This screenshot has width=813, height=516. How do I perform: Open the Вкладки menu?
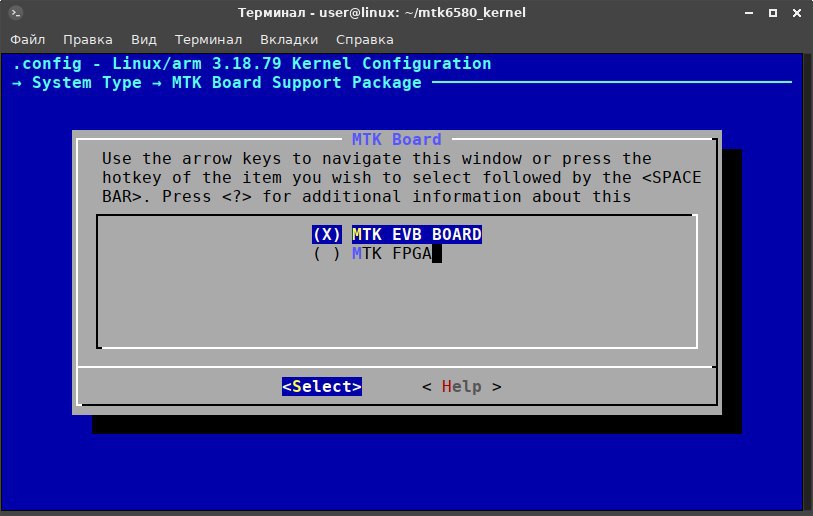[289, 40]
